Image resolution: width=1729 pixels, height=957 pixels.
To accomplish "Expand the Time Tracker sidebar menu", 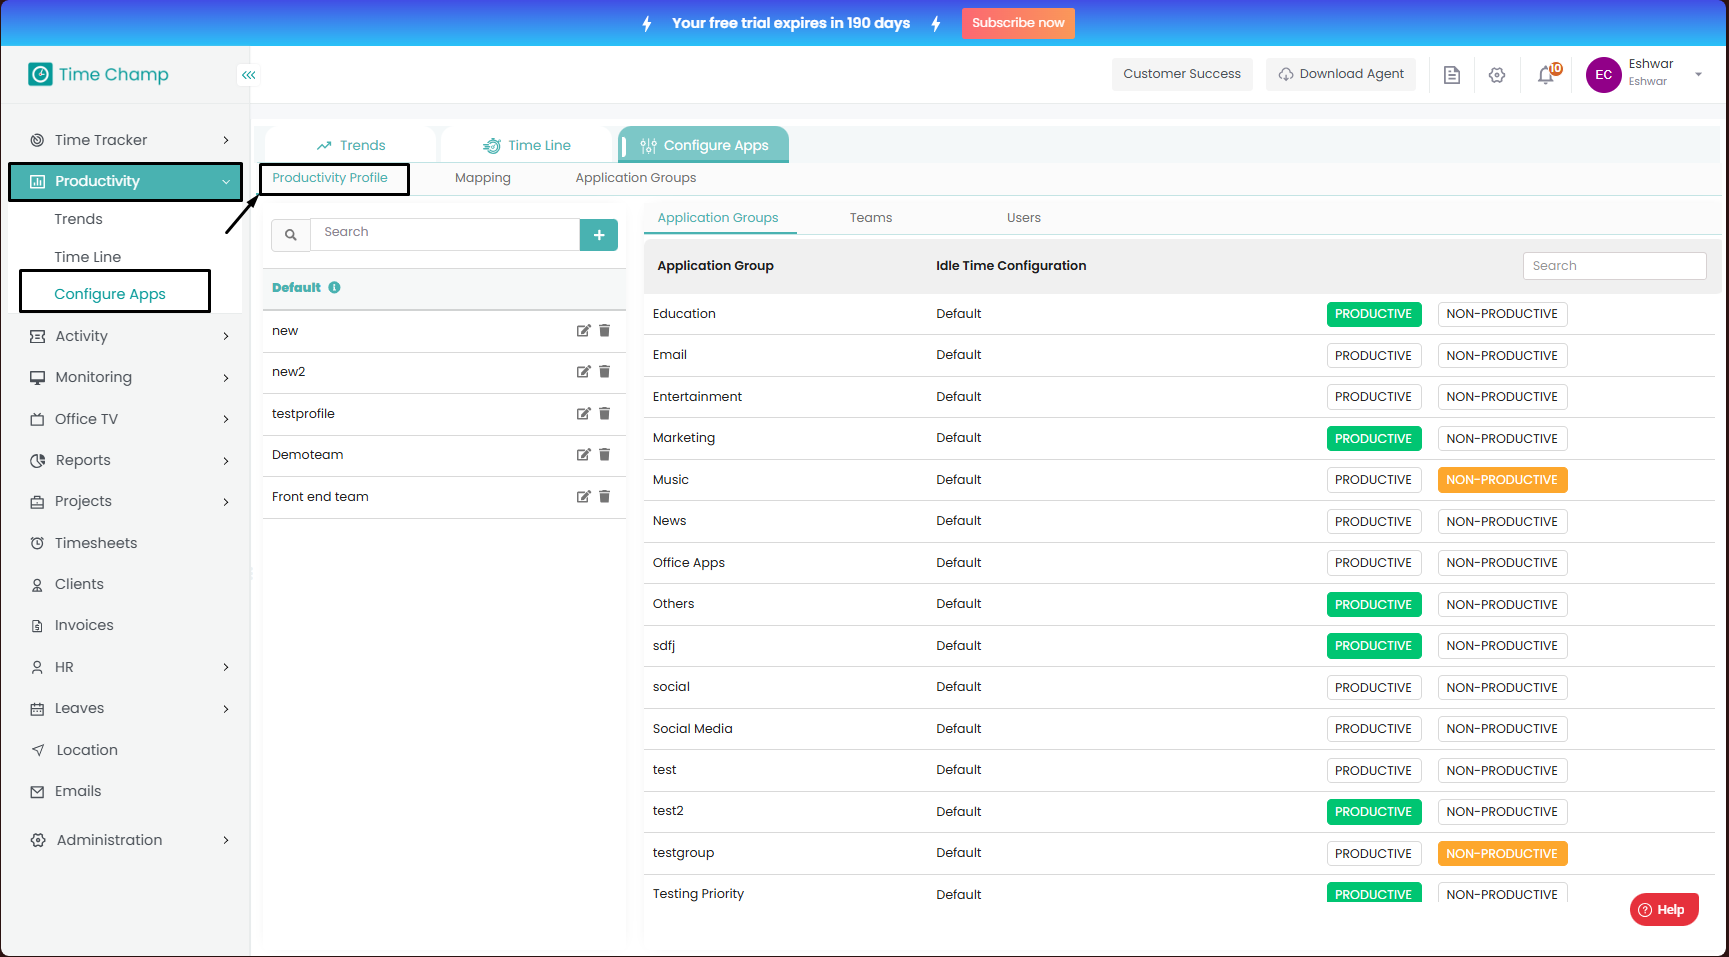I will (x=130, y=140).
